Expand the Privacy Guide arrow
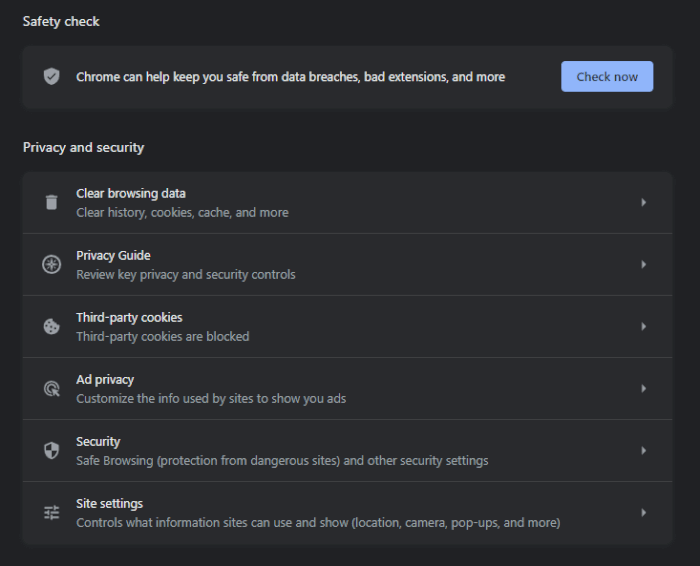 pos(643,264)
